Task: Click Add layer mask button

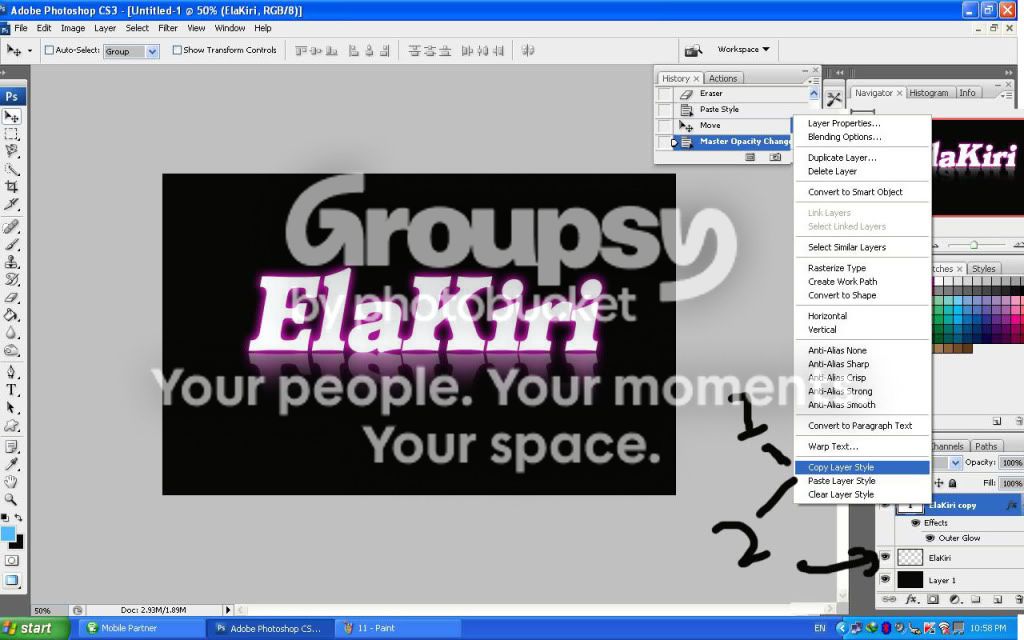Action: click(x=933, y=599)
